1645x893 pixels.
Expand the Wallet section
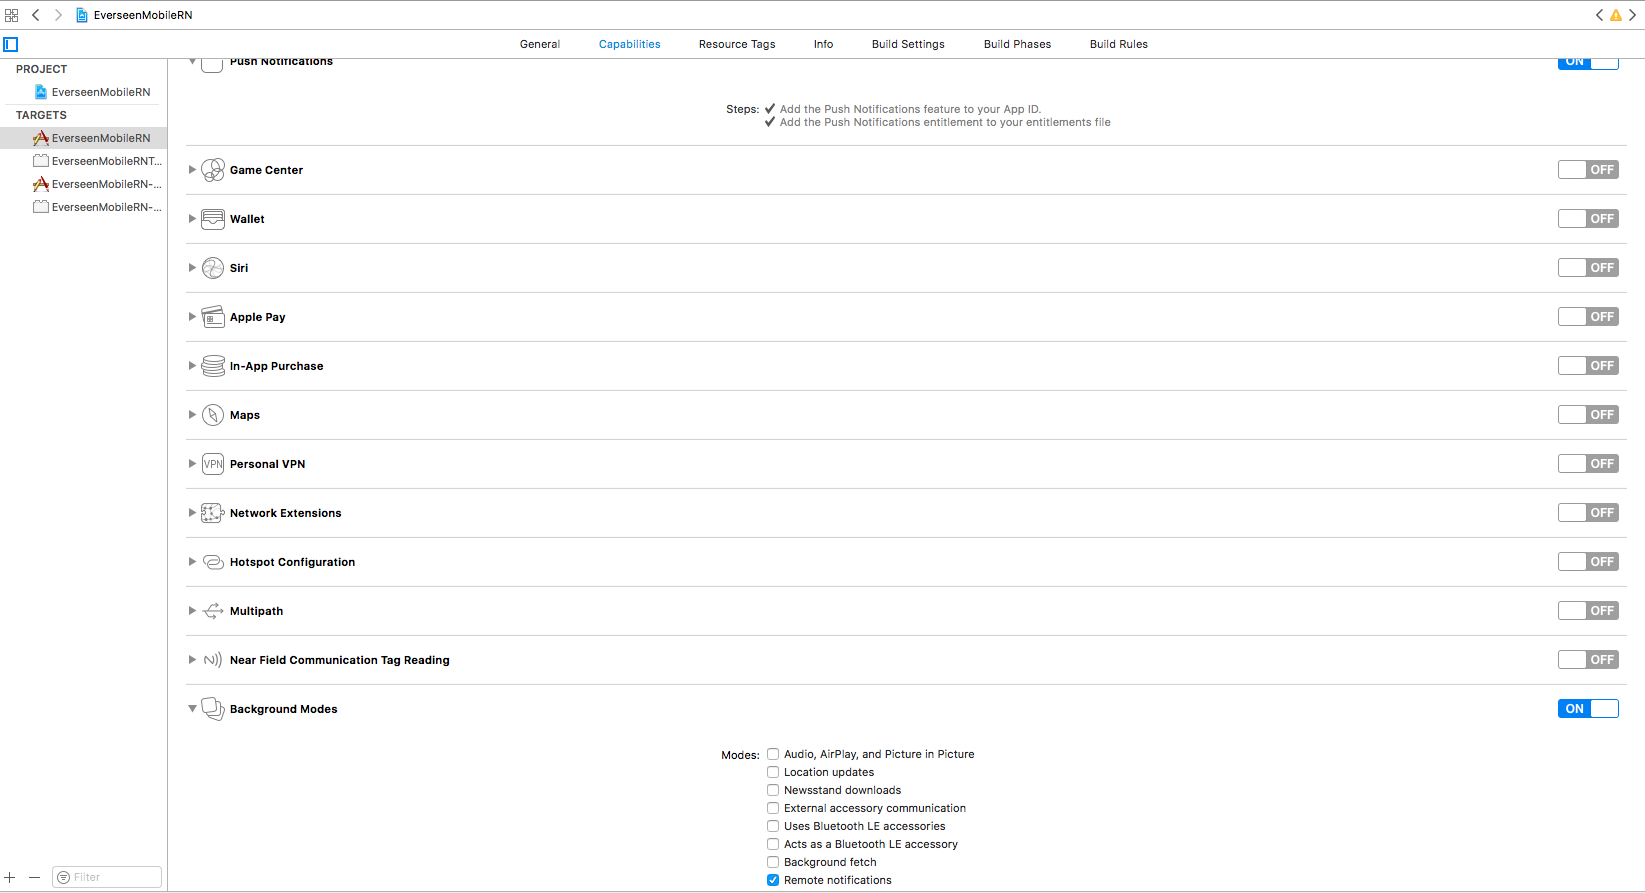click(192, 219)
